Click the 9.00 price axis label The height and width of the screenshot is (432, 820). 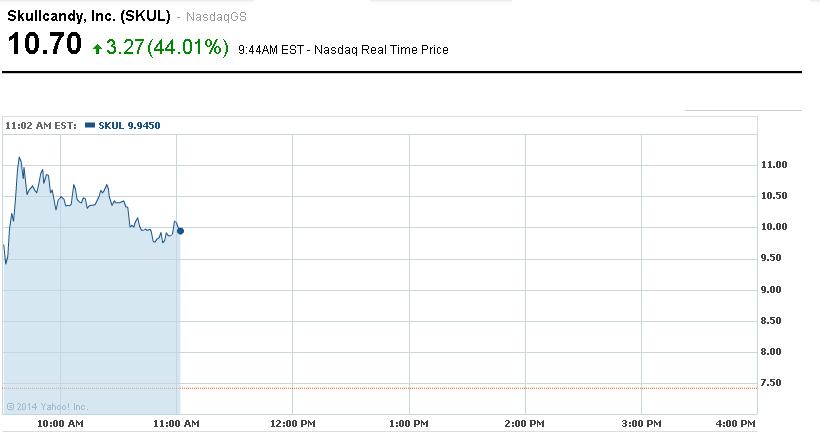tap(774, 290)
